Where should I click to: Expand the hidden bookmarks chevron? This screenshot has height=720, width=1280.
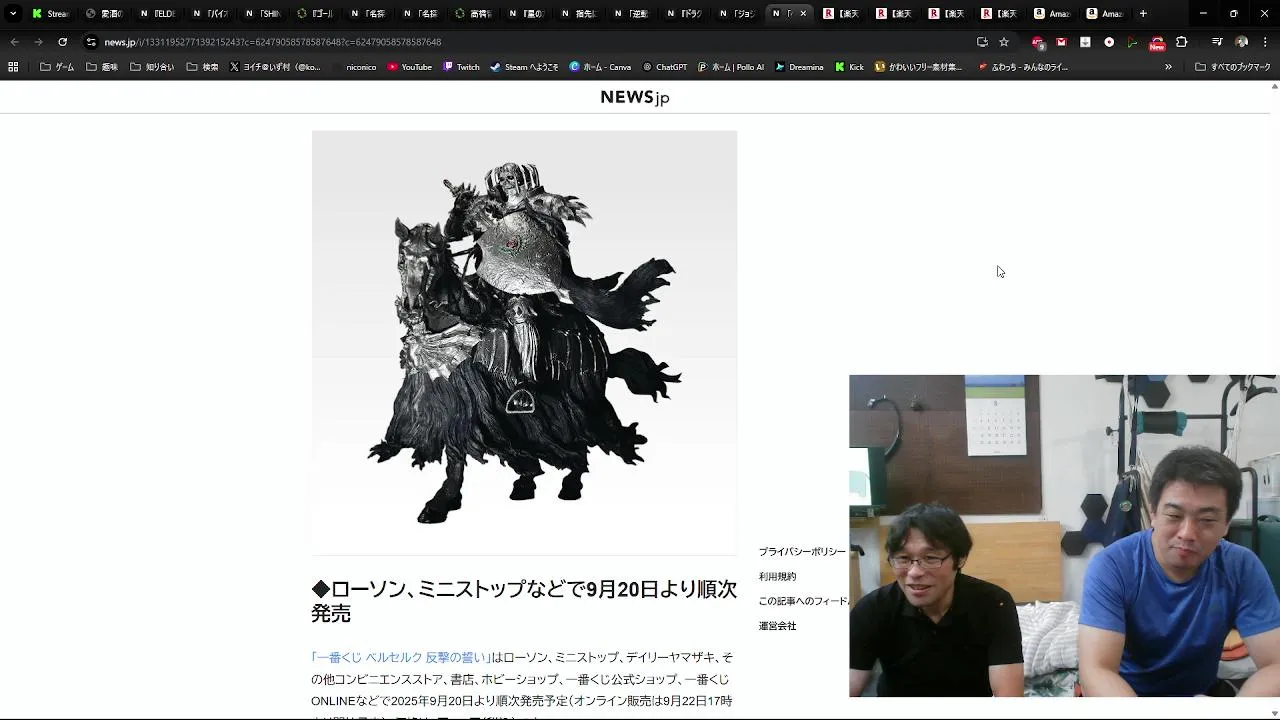tap(1168, 67)
